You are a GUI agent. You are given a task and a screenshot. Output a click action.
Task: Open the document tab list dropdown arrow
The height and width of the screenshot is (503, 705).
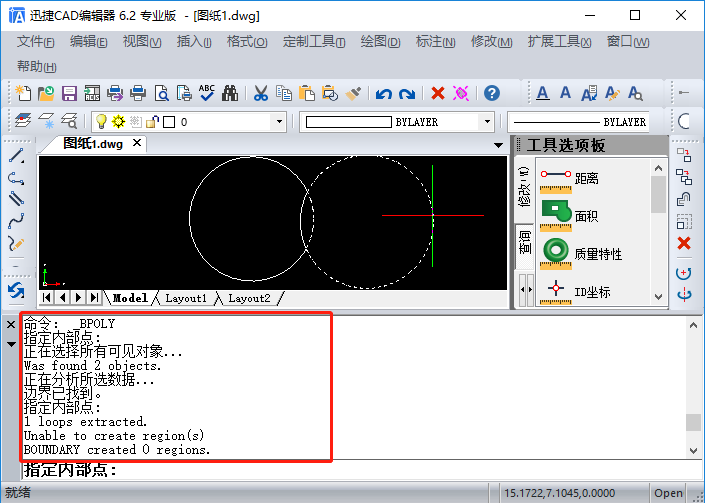click(x=498, y=145)
